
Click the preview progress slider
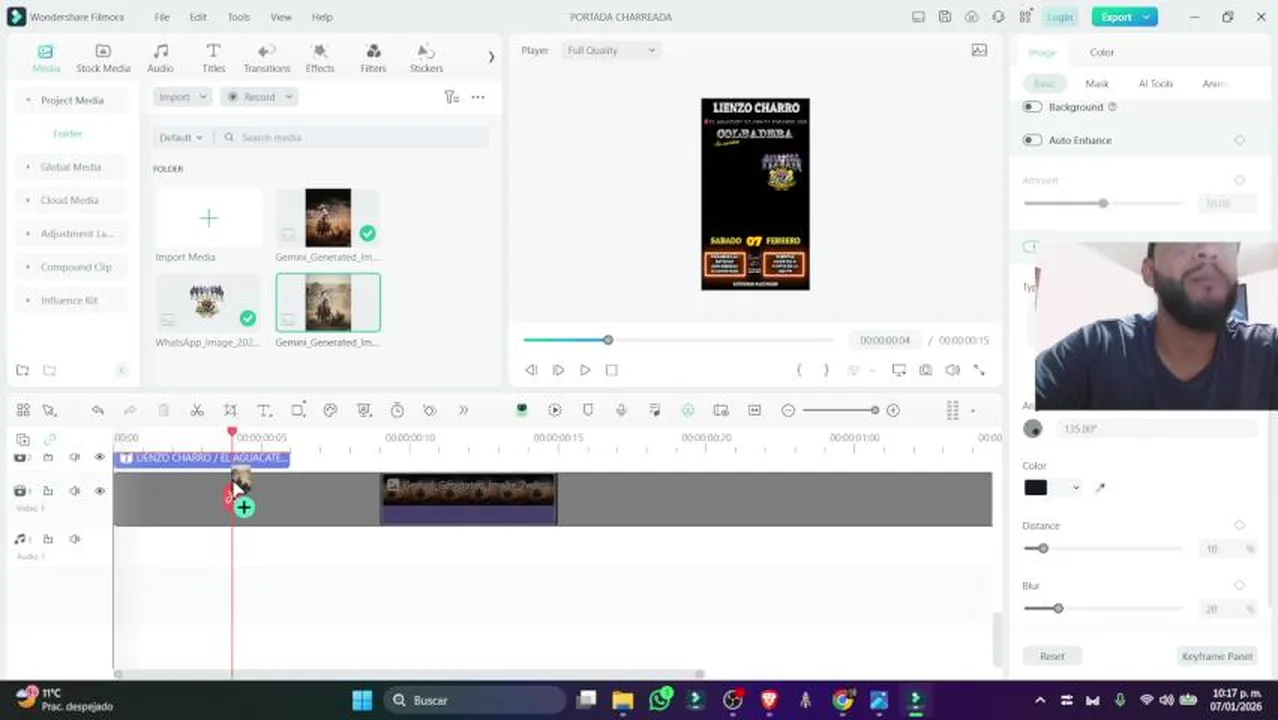678,340
